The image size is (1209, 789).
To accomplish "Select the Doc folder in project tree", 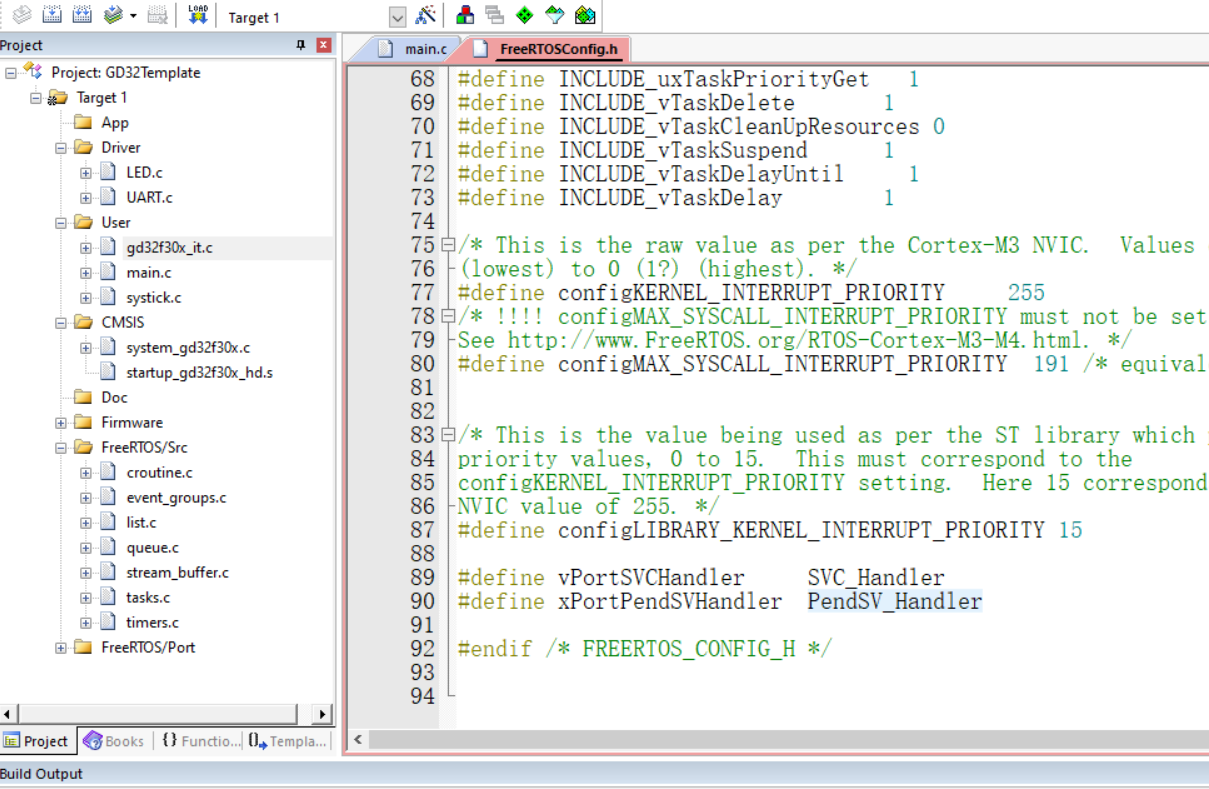I will (x=114, y=397).
